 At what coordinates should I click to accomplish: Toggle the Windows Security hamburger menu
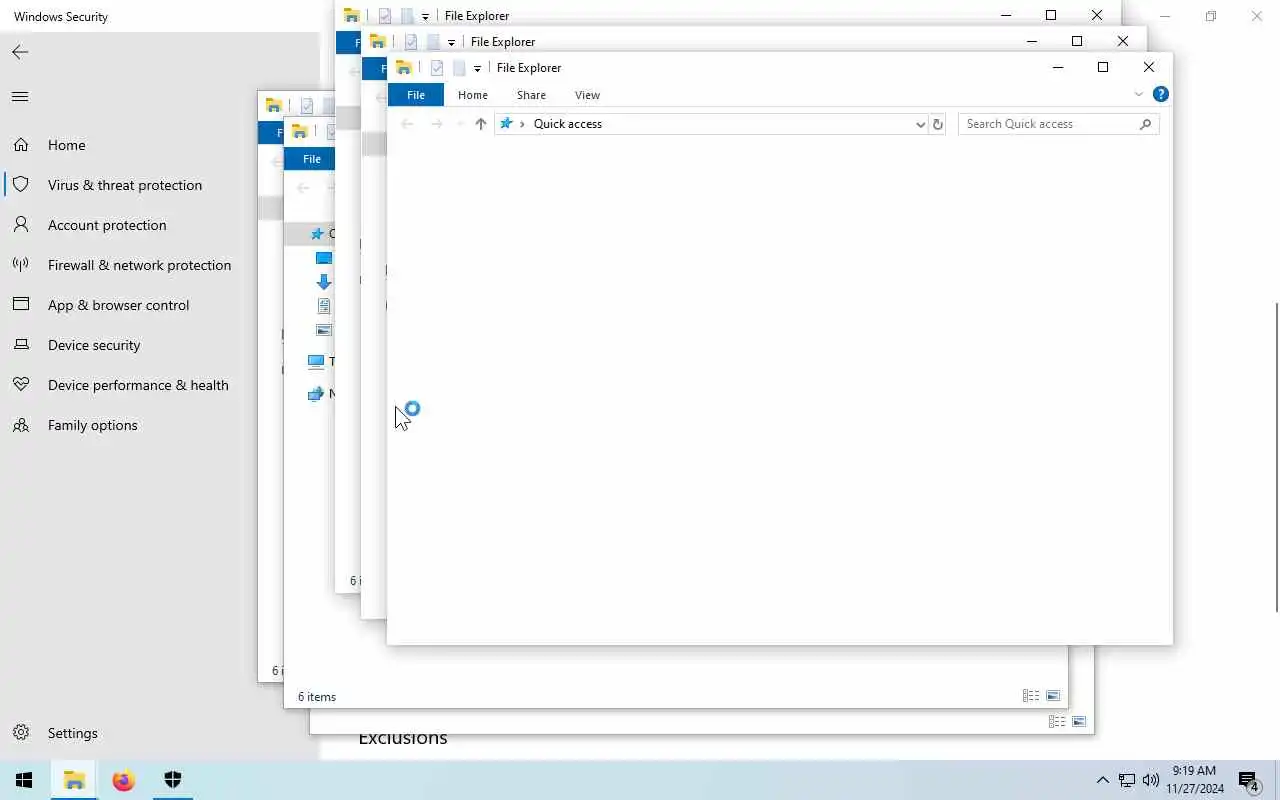point(20,97)
